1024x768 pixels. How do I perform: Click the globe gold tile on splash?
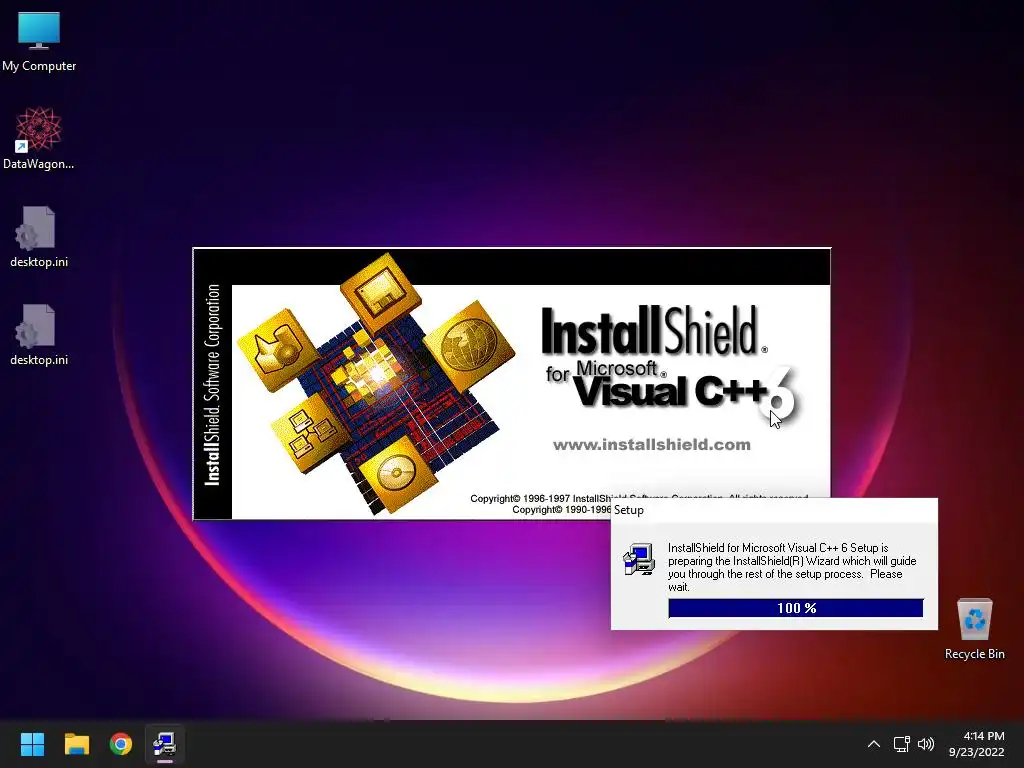pyautogui.click(x=469, y=345)
